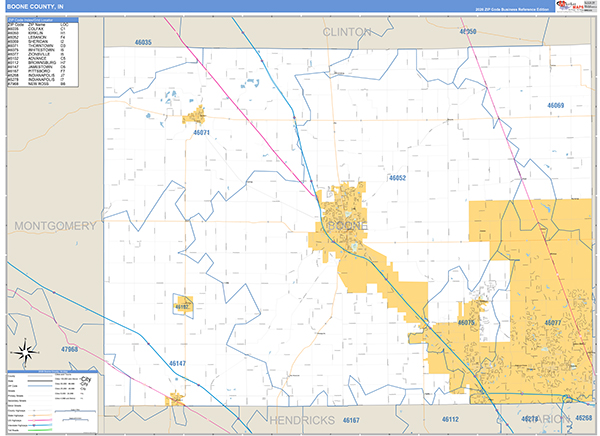Click the green line swatch in legend
This screenshot has width=600, height=436.
(40, 430)
